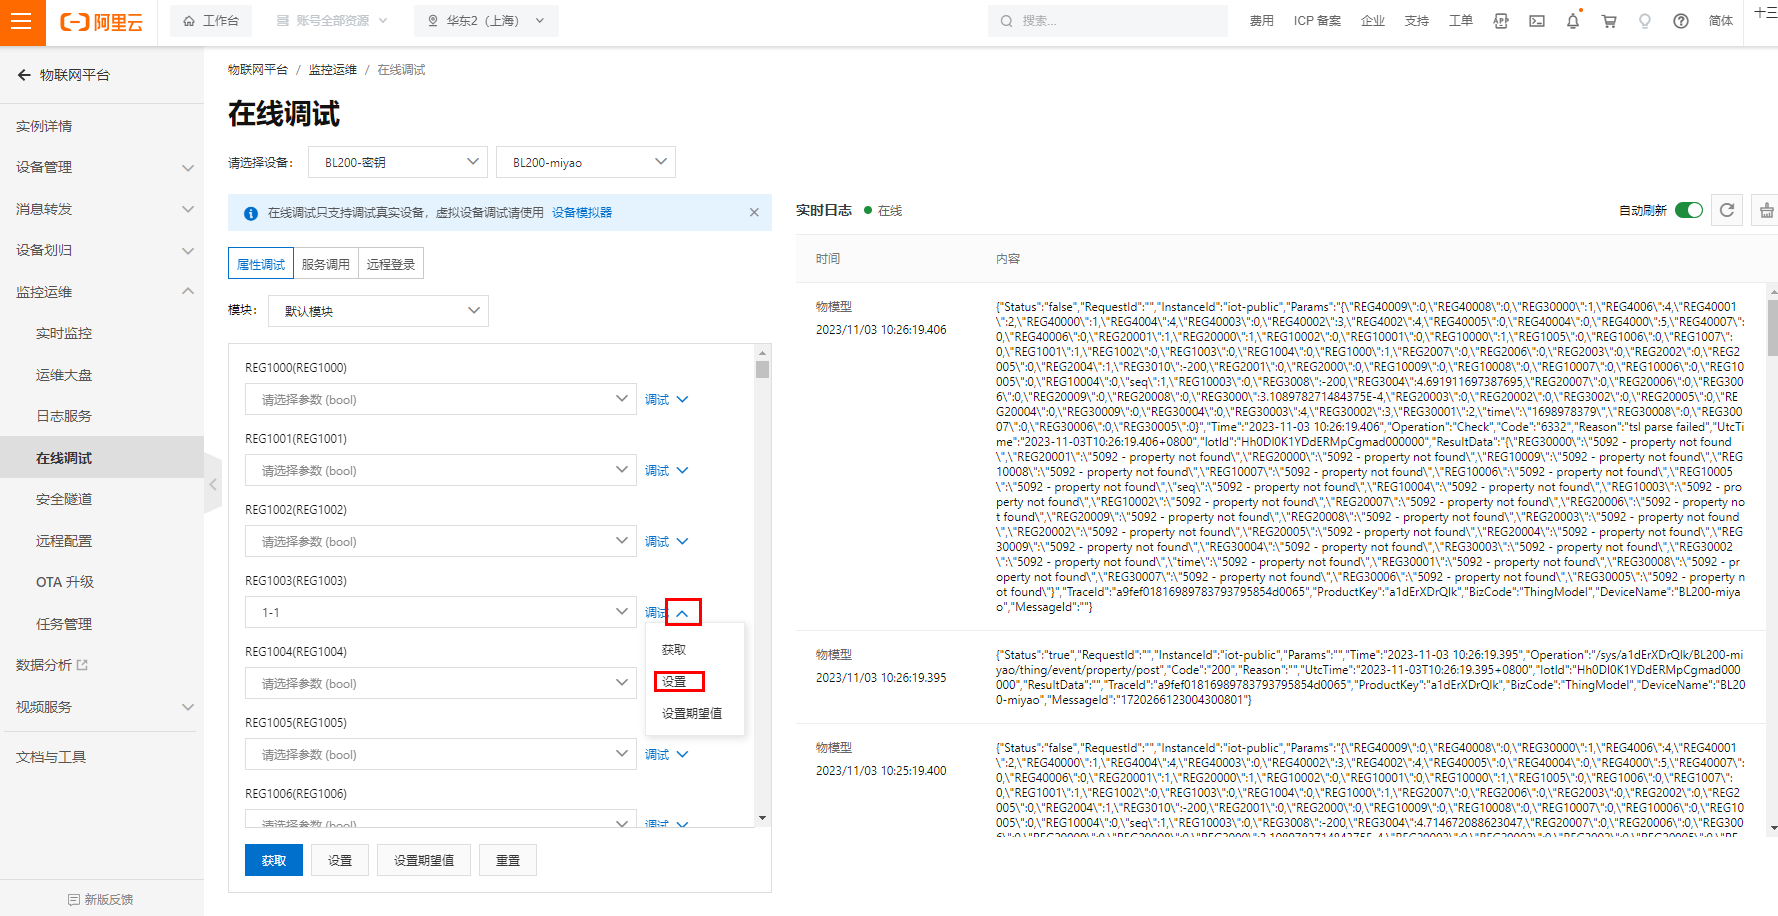1778x916 pixels.
Task: Choose 设置期望值 in the popup menu
Action: coord(692,714)
